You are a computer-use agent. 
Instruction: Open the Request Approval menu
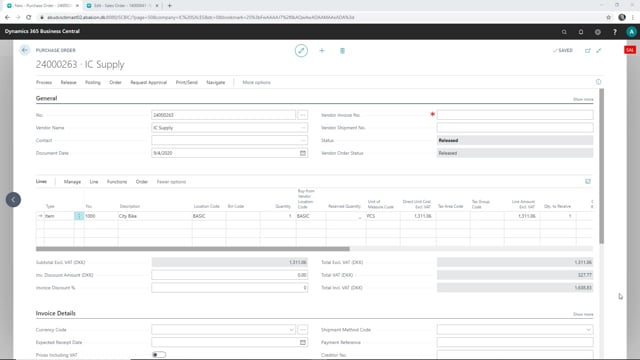[x=149, y=82]
